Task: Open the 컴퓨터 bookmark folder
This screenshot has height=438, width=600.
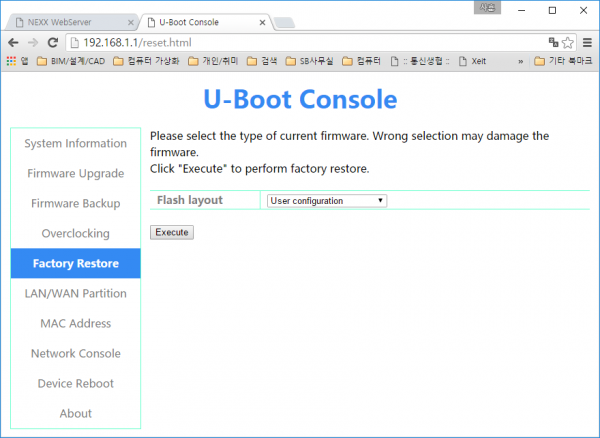Action: tap(362, 61)
